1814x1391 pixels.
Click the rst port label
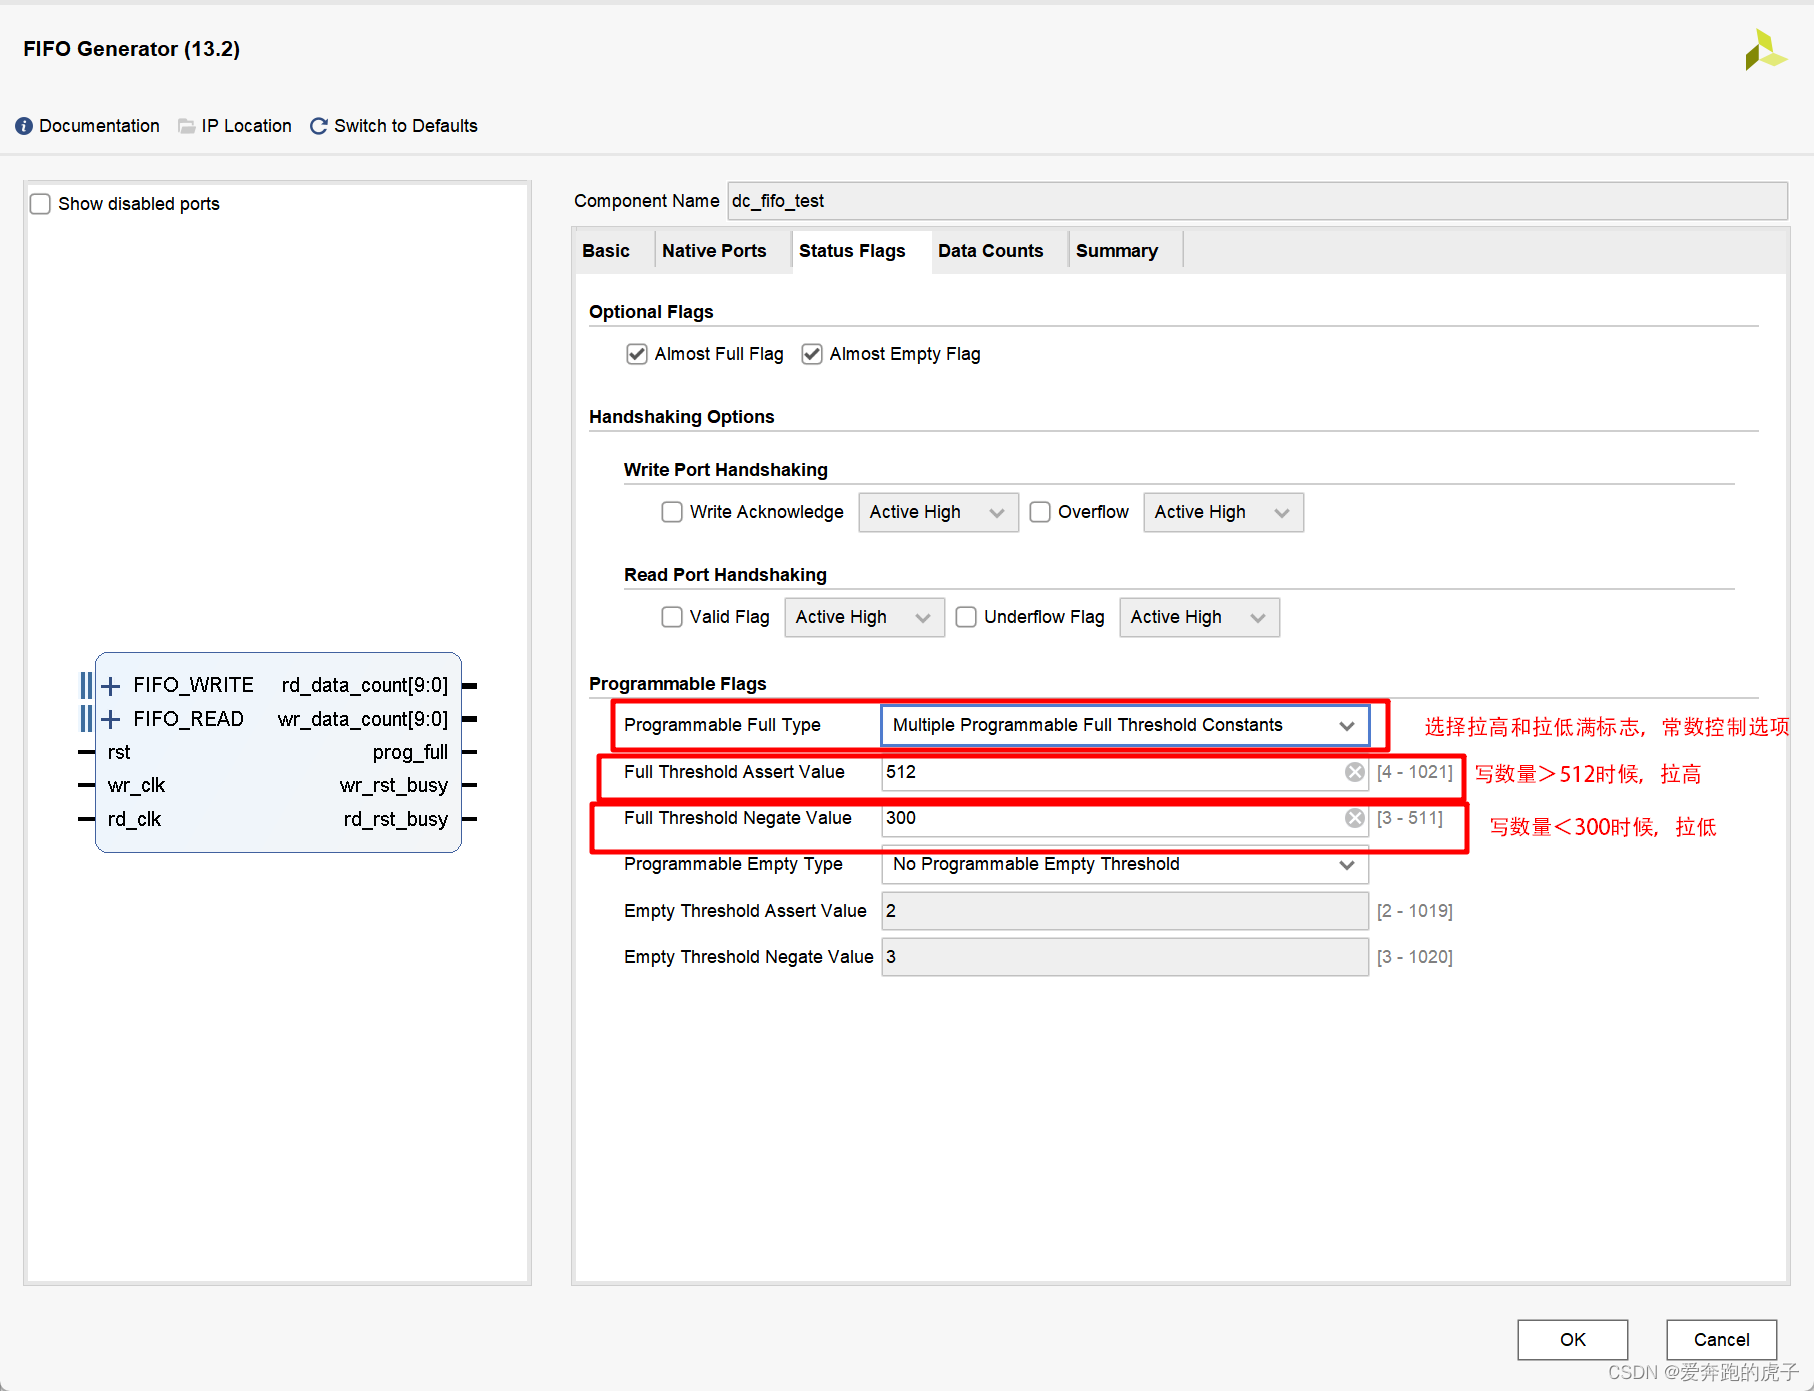pyautogui.click(x=119, y=752)
